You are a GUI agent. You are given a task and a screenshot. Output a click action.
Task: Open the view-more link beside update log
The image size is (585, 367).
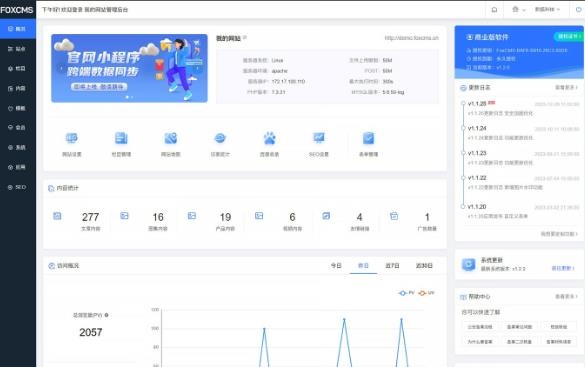click(566, 87)
